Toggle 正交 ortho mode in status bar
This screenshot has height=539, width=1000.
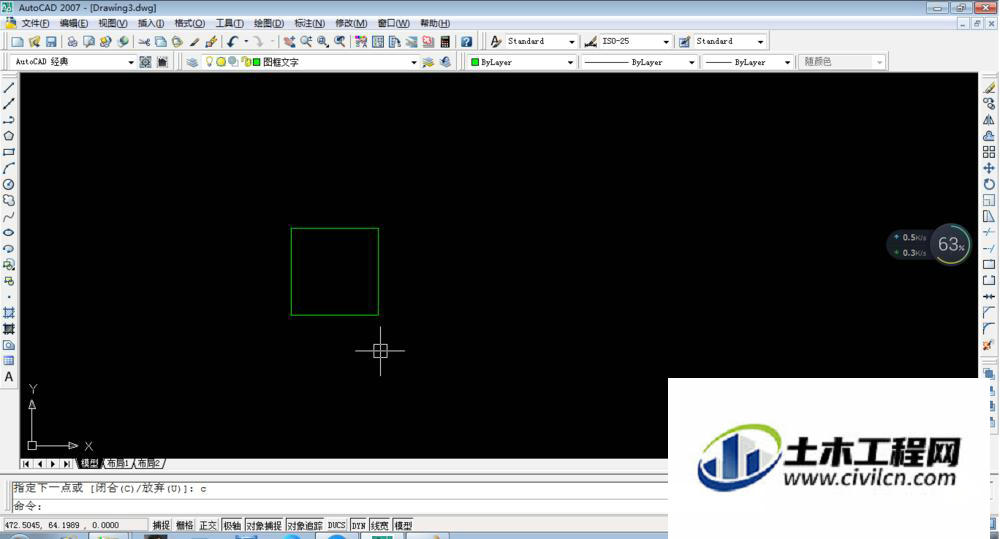click(208, 525)
